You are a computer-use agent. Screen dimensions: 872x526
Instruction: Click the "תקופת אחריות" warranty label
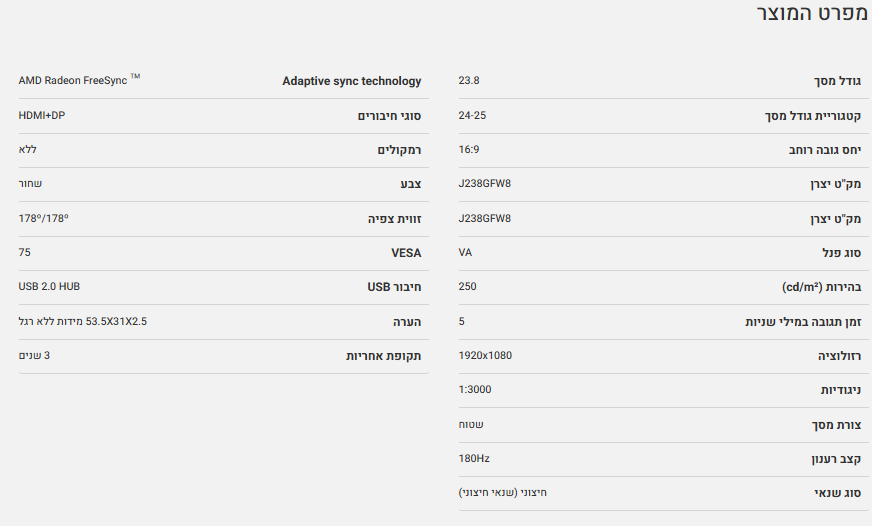pyautogui.click(x=384, y=356)
